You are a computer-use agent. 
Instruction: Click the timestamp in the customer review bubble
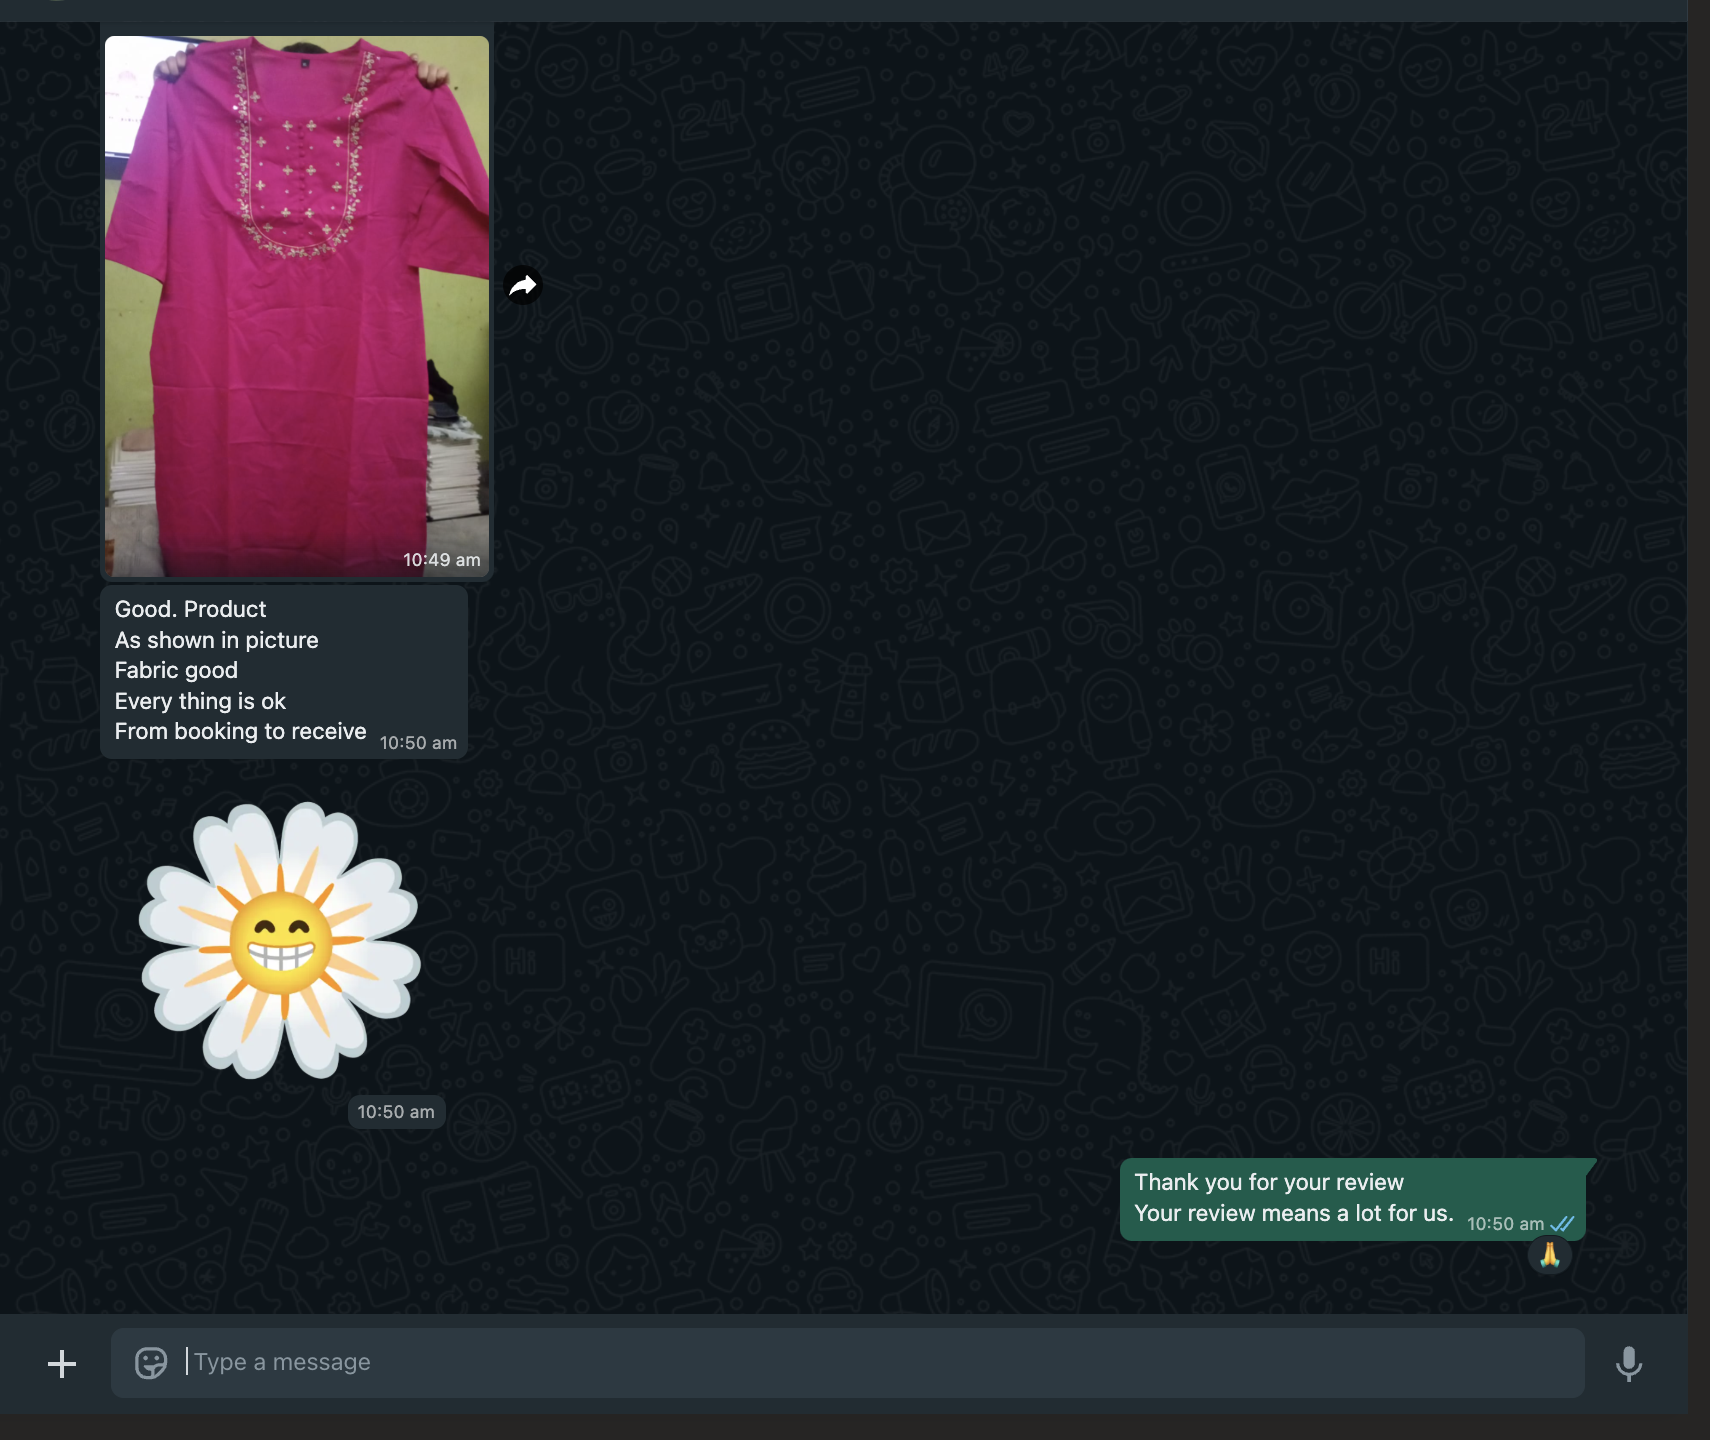pyautogui.click(x=418, y=743)
